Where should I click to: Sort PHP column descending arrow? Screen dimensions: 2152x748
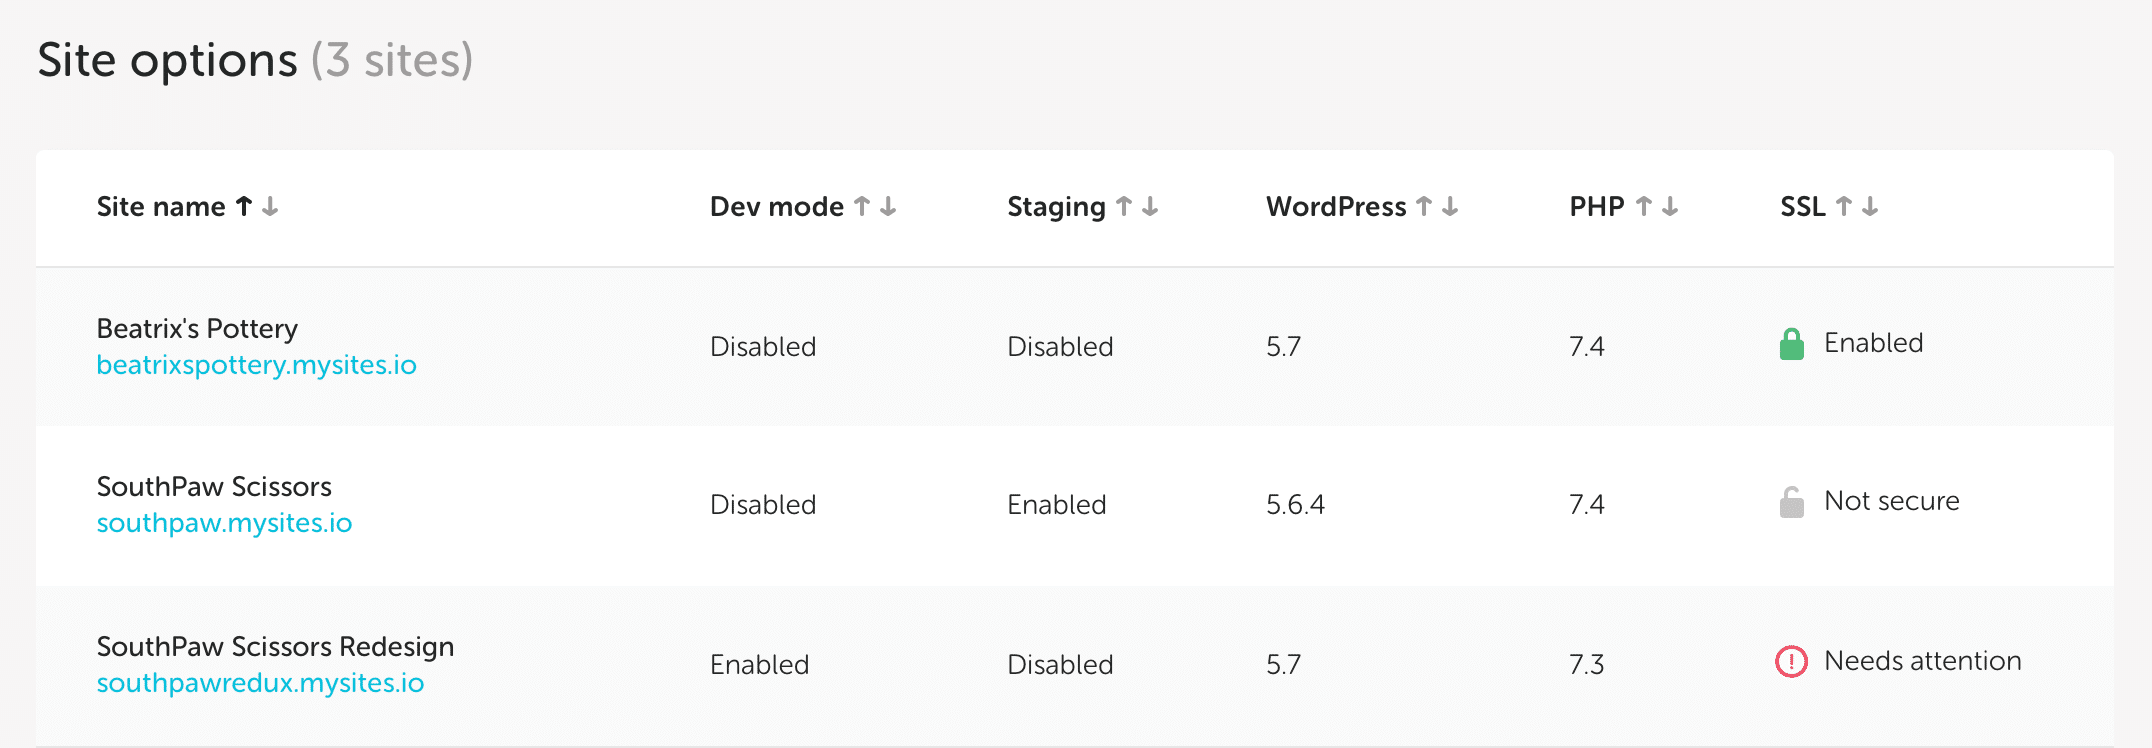[1670, 206]
